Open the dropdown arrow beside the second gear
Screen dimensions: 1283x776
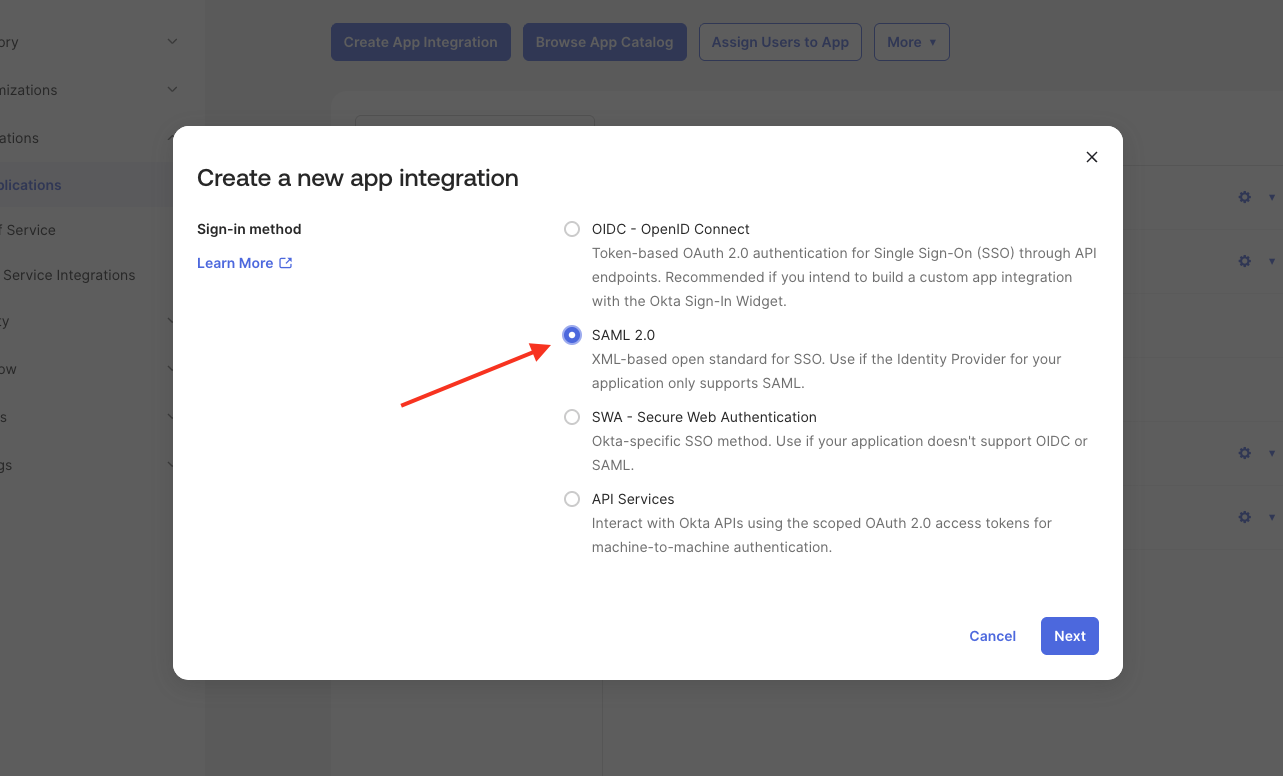pos(1272,261)
